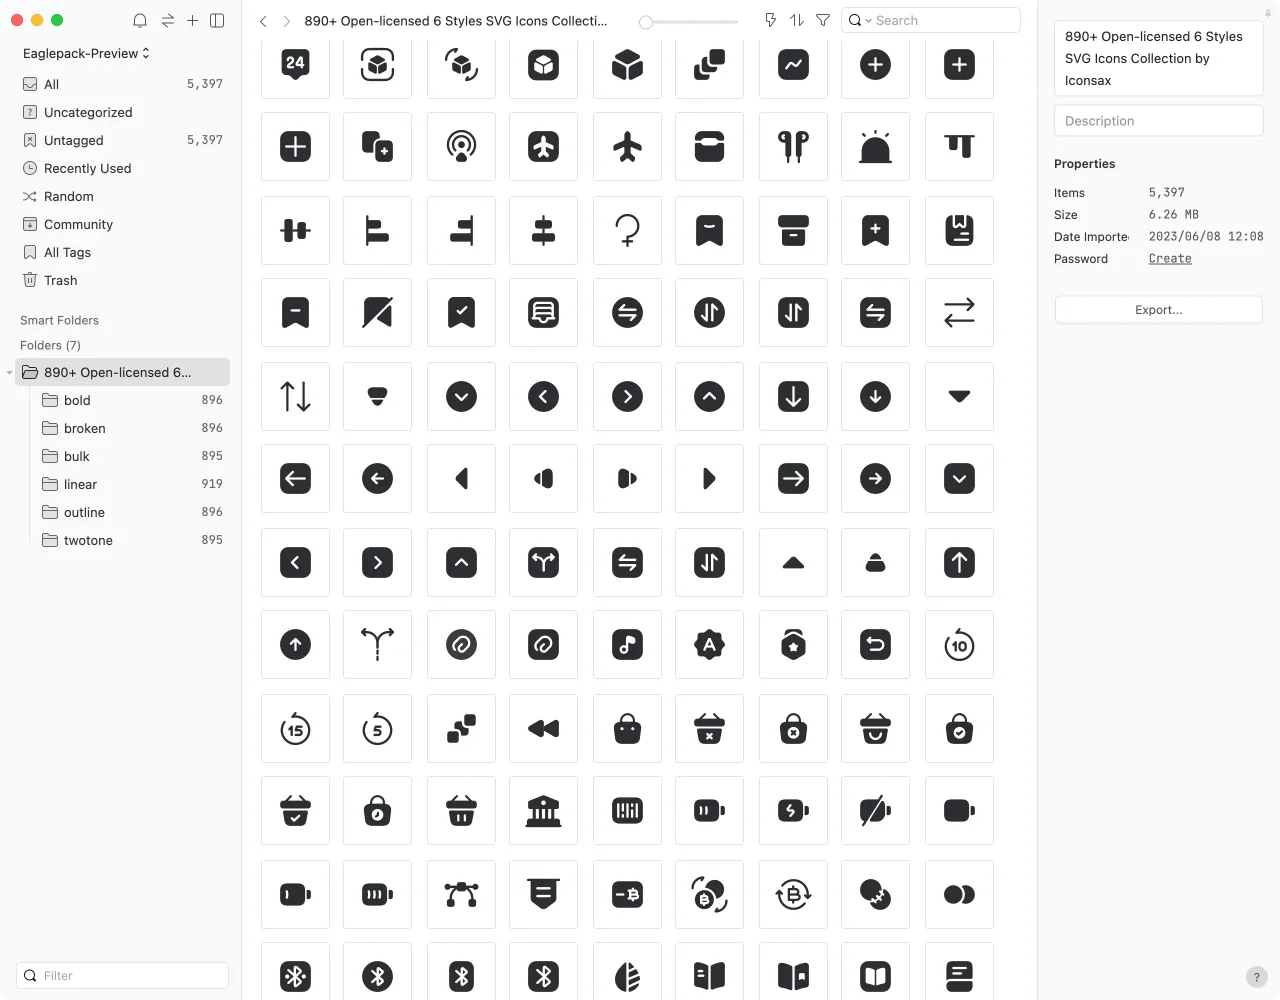Open the filter funnel icon
1280x1000 pixels.
(x=823, y=20)
